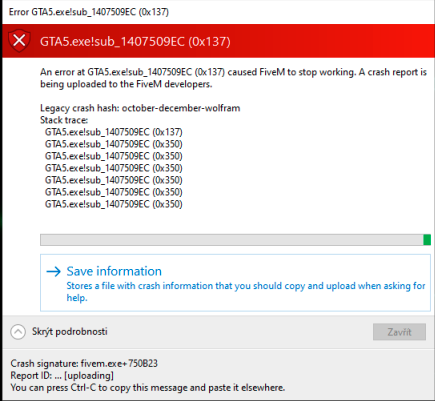The width and height of the screenshot is (435, 401).
Task: Click the crash upload progress bar
Action: [235, 240]
